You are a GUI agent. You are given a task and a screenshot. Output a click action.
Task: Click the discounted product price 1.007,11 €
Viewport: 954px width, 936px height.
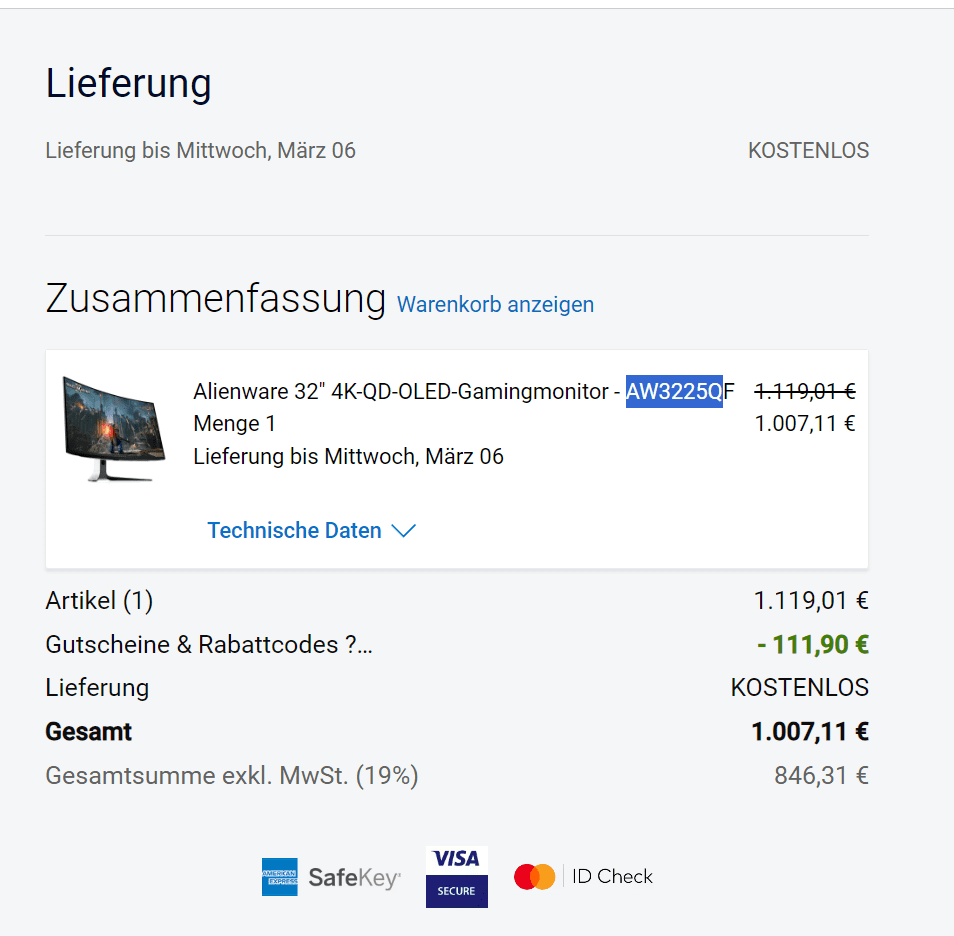point(805,424)
